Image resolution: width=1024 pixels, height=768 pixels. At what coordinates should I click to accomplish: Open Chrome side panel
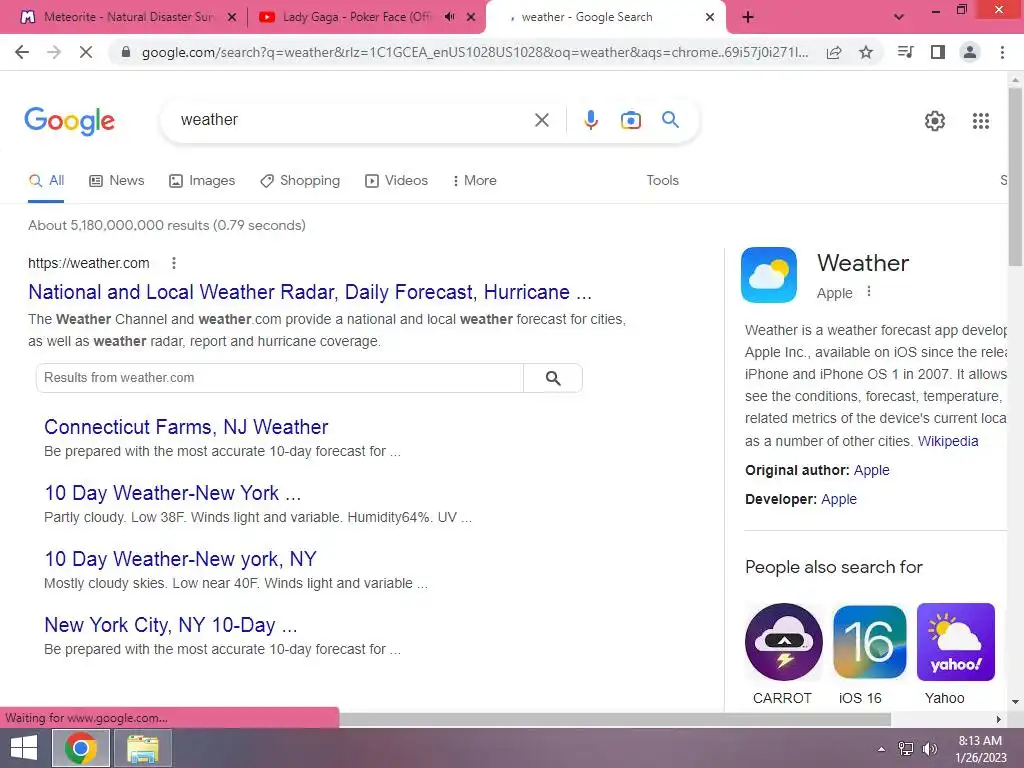938,52
